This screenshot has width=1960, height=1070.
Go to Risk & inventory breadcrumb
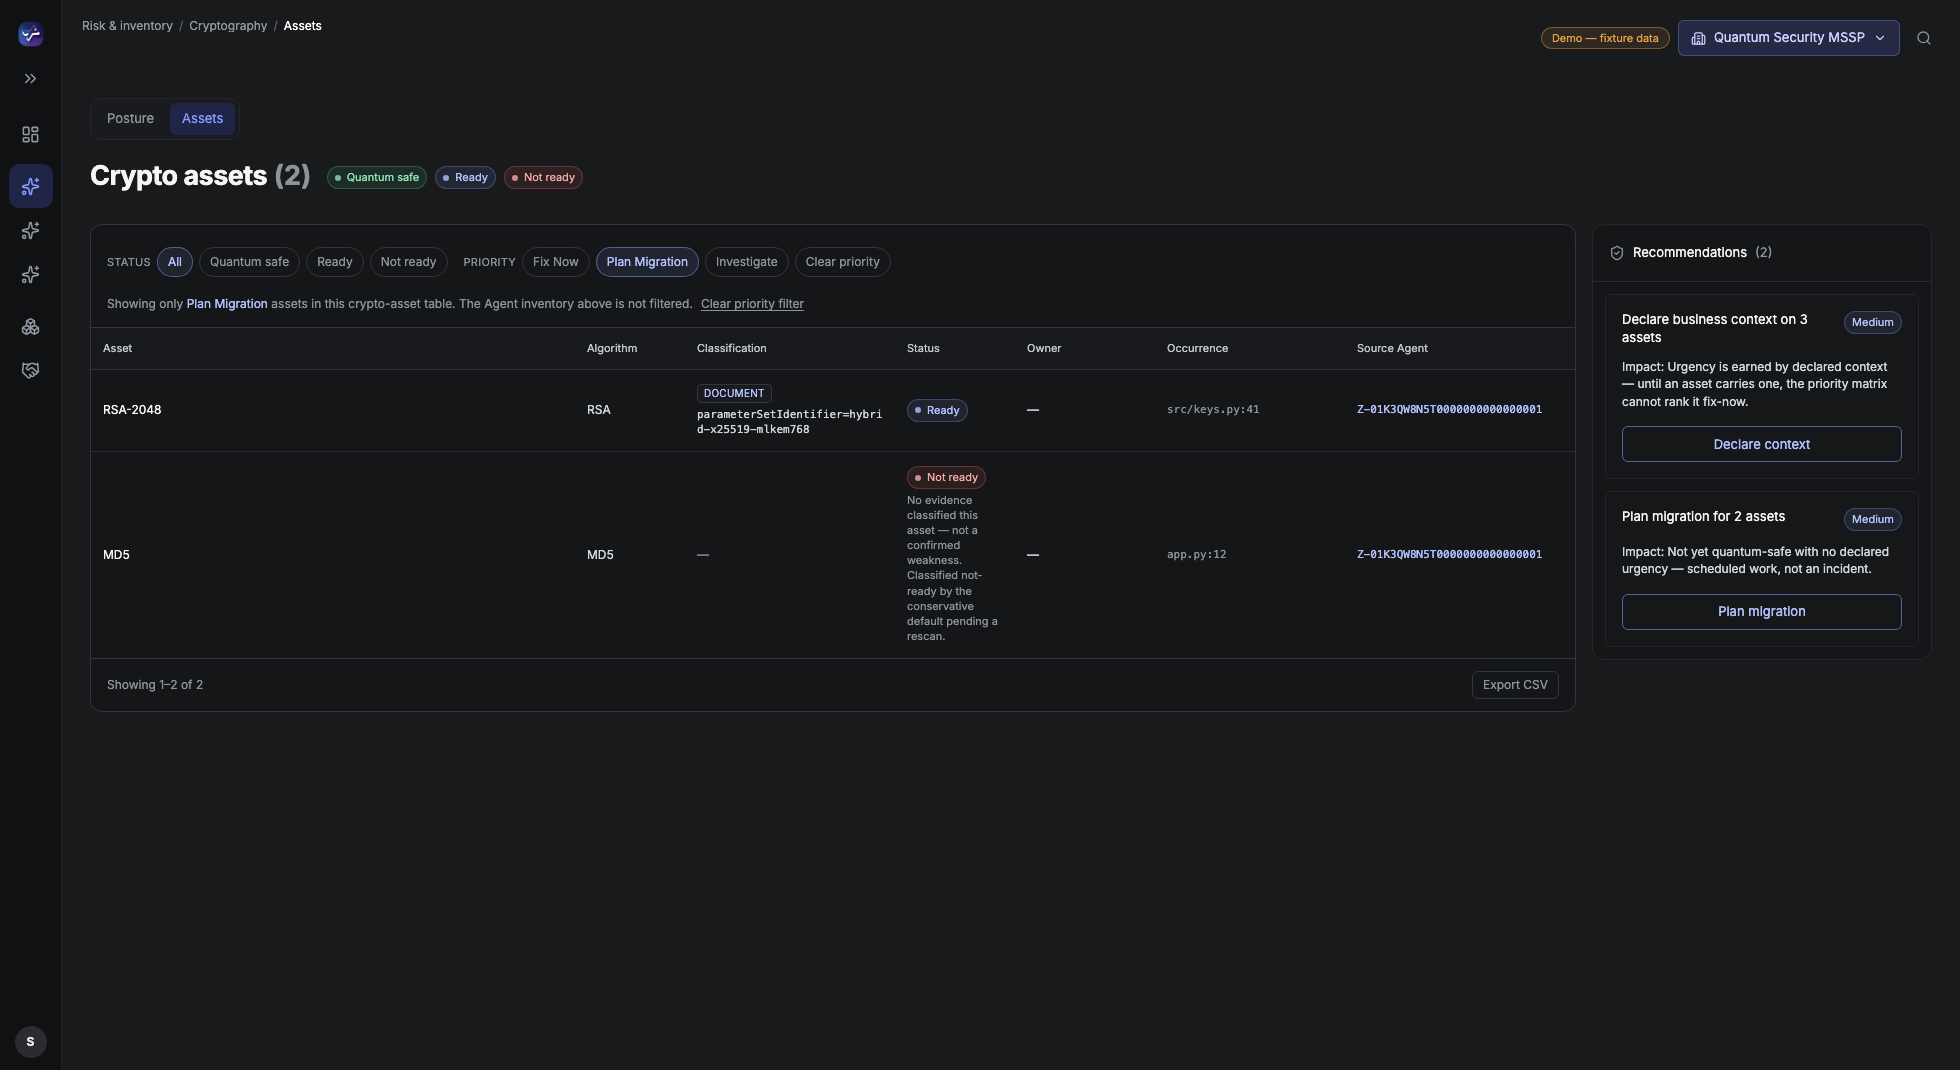[127, 26]
